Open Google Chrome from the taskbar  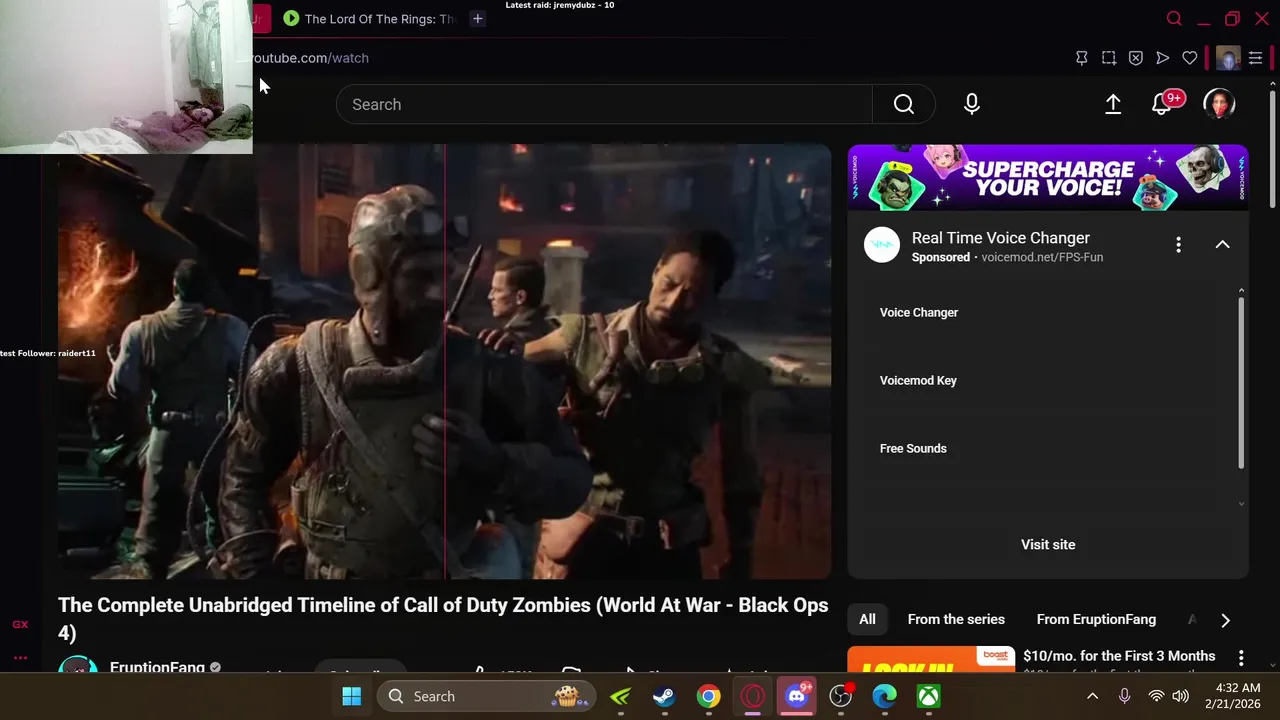click(708, 696)
